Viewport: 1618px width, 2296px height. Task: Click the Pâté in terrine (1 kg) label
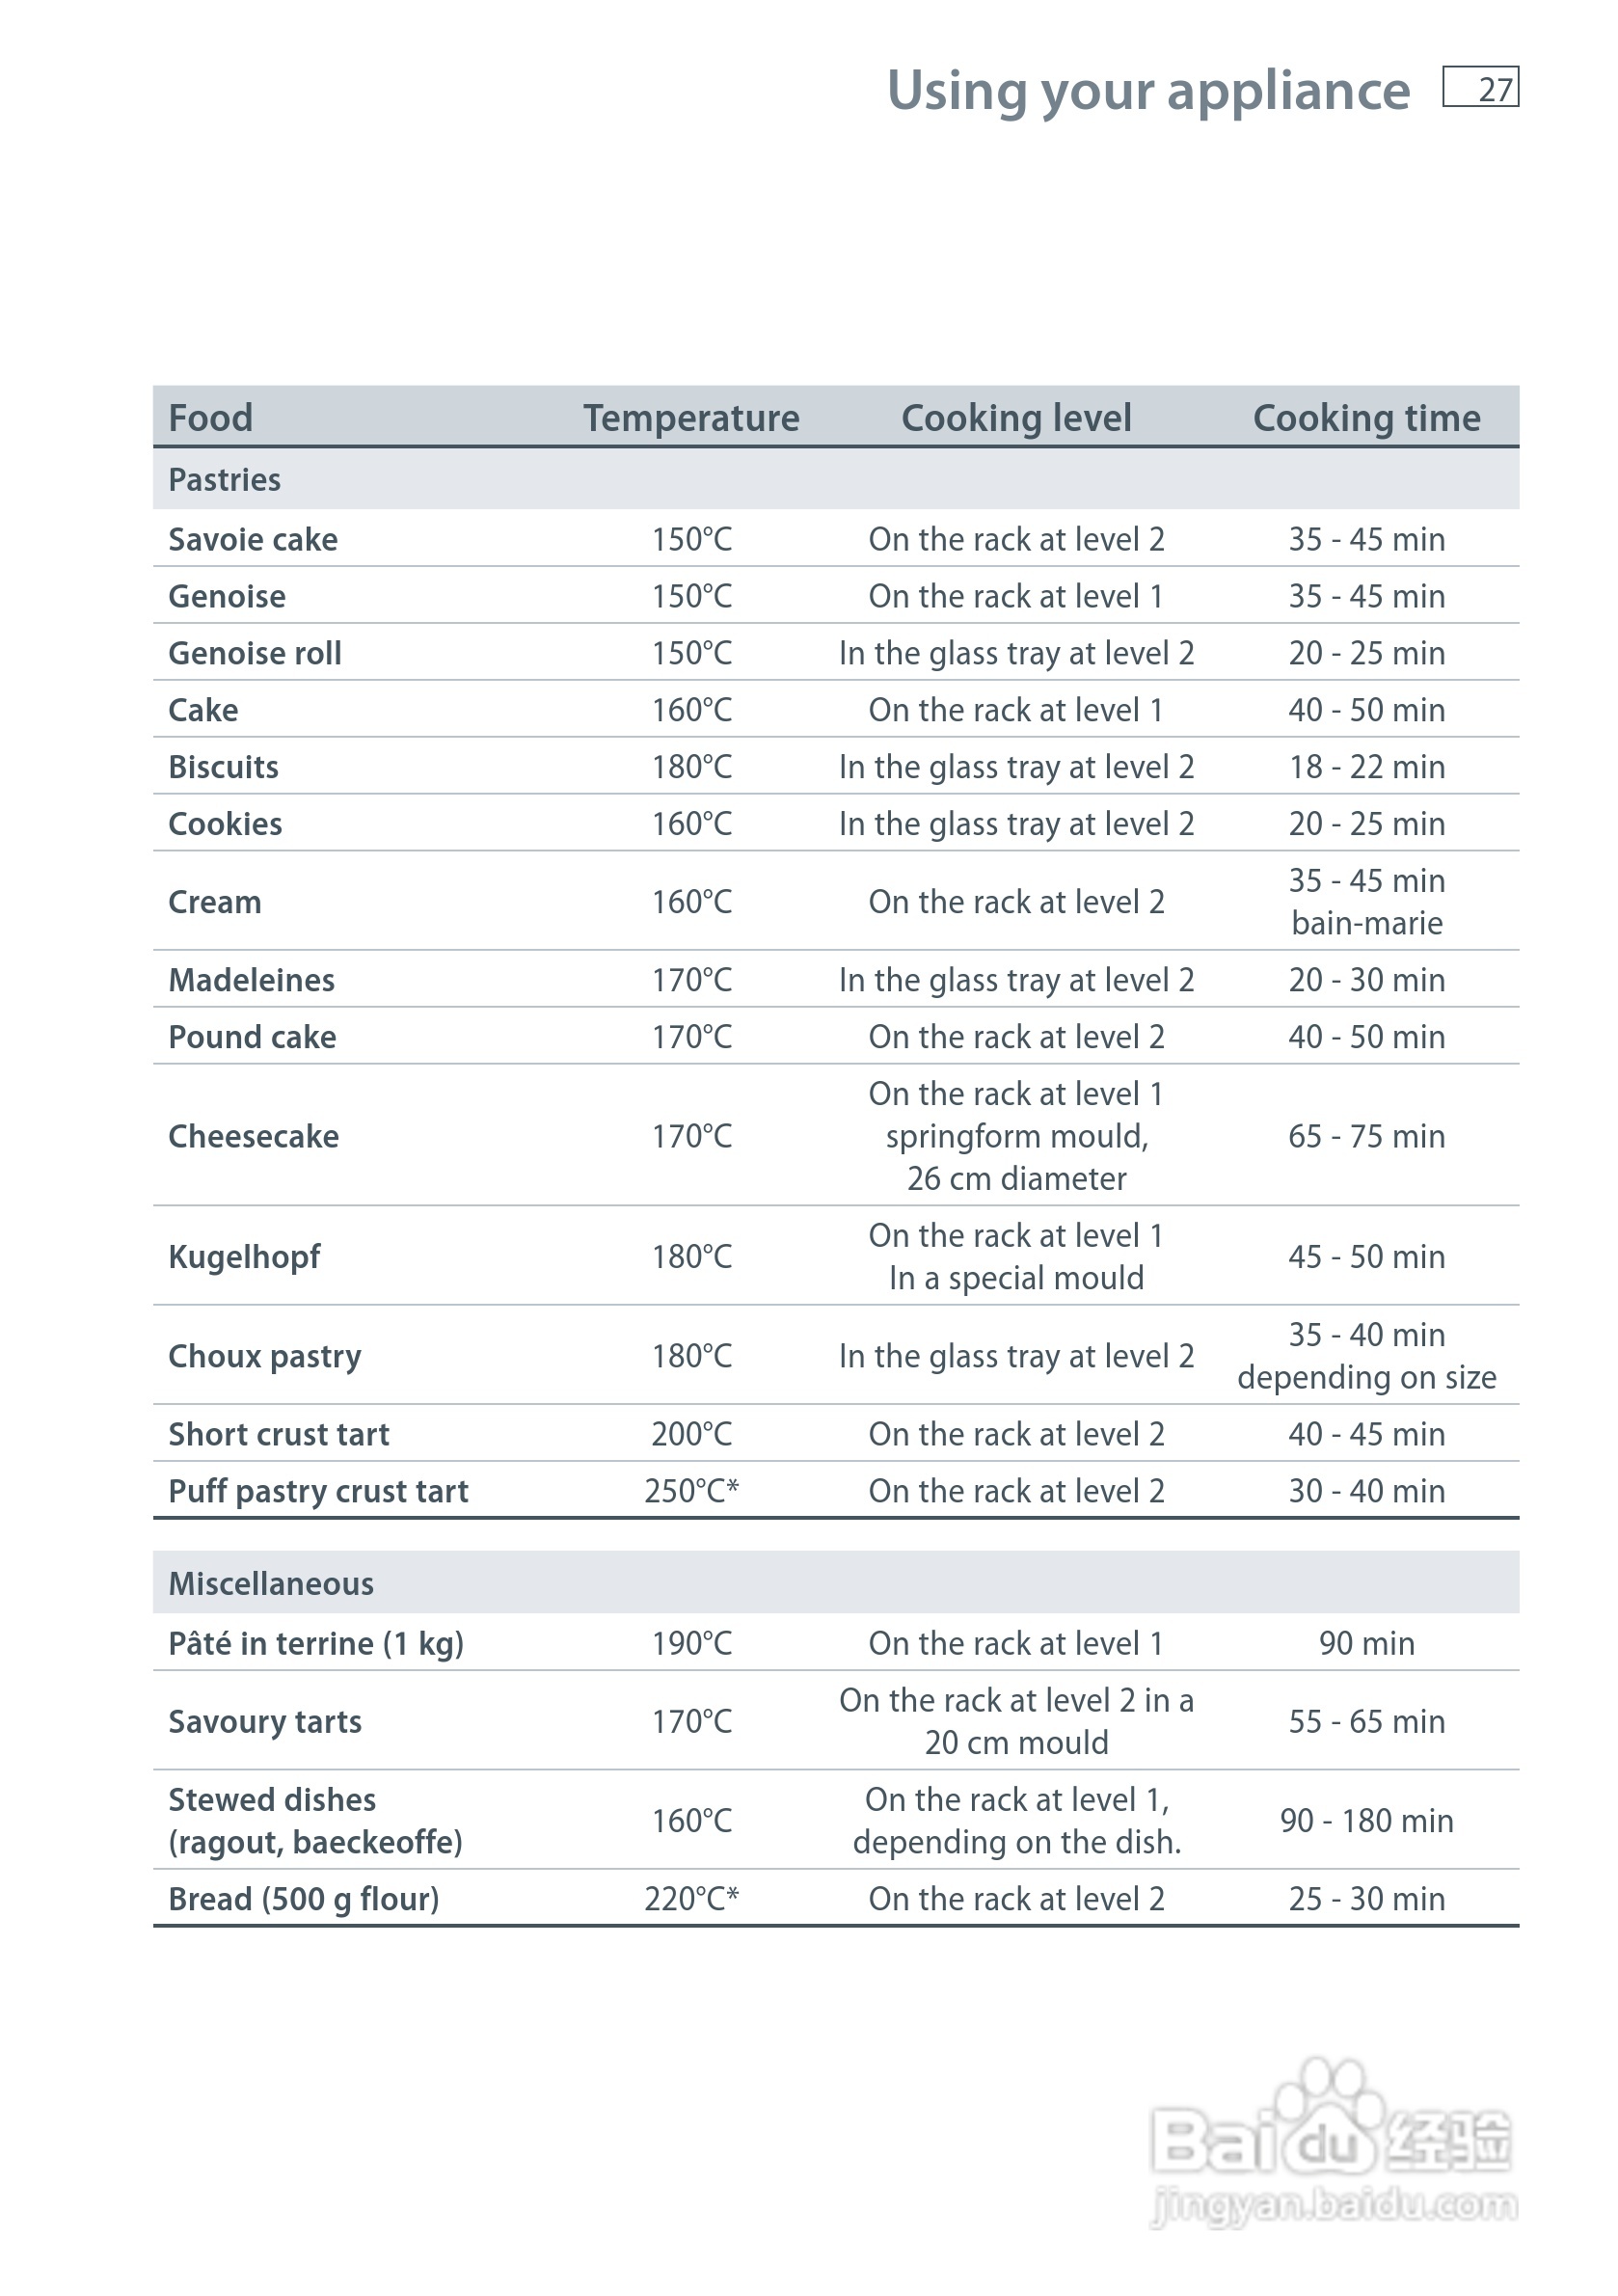coord(316,1644)
